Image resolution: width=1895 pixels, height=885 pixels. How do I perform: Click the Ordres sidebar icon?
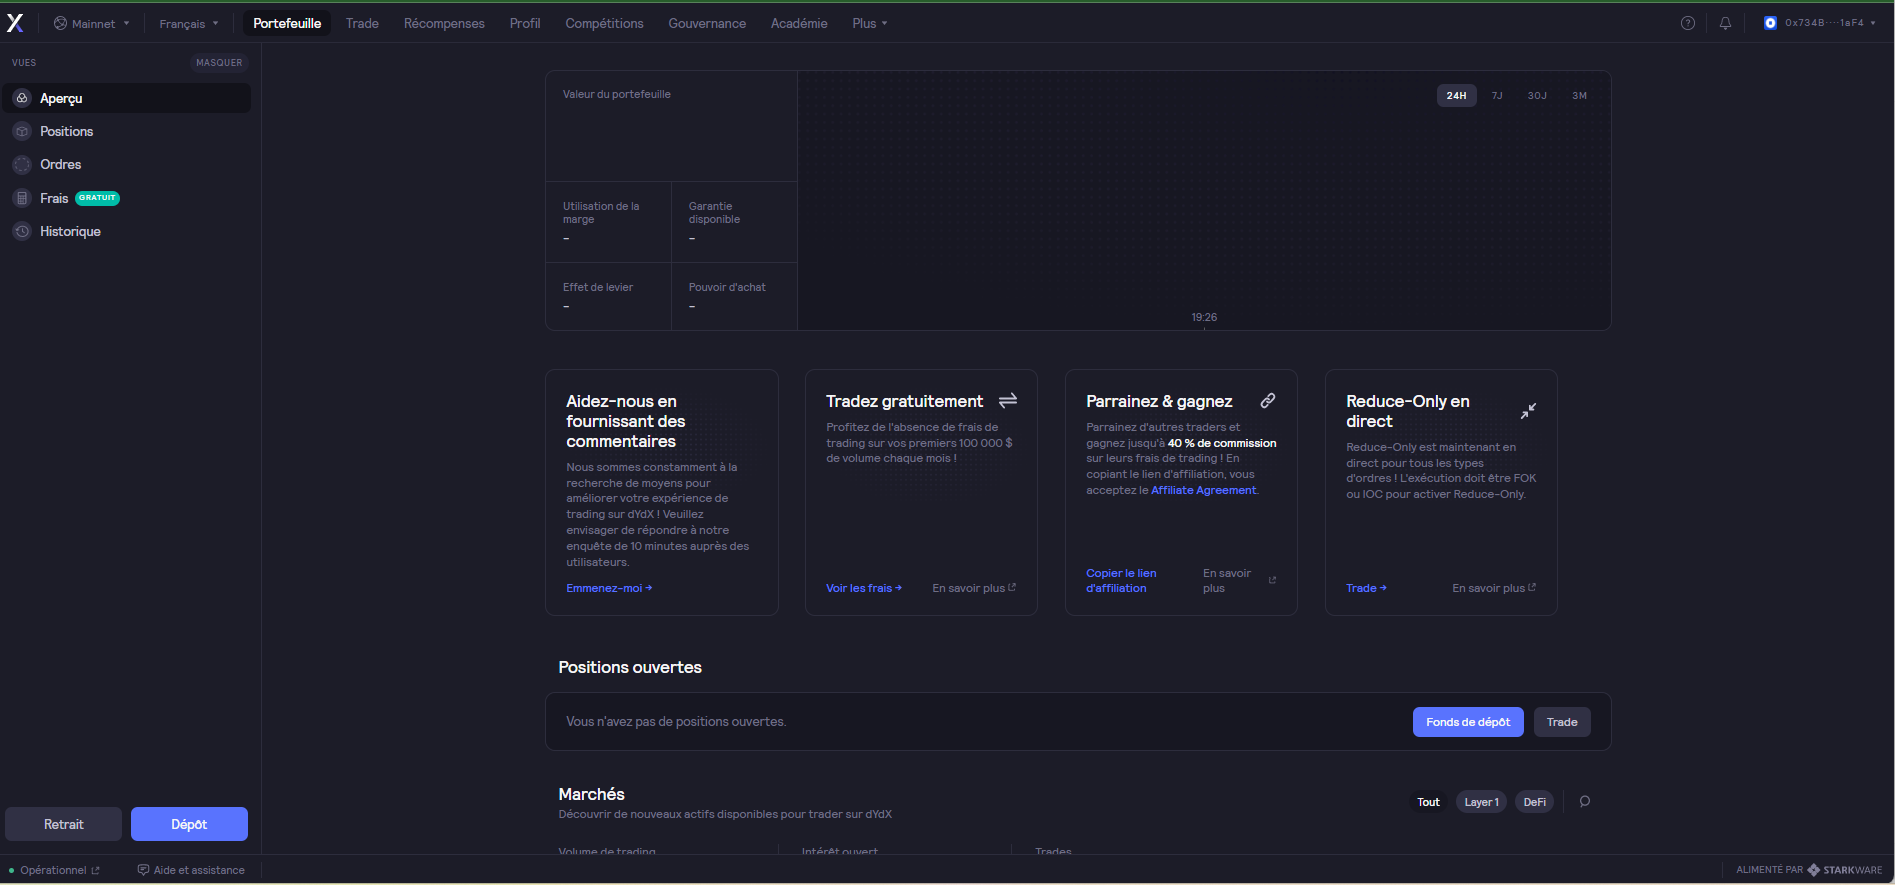tap(22, 164)
